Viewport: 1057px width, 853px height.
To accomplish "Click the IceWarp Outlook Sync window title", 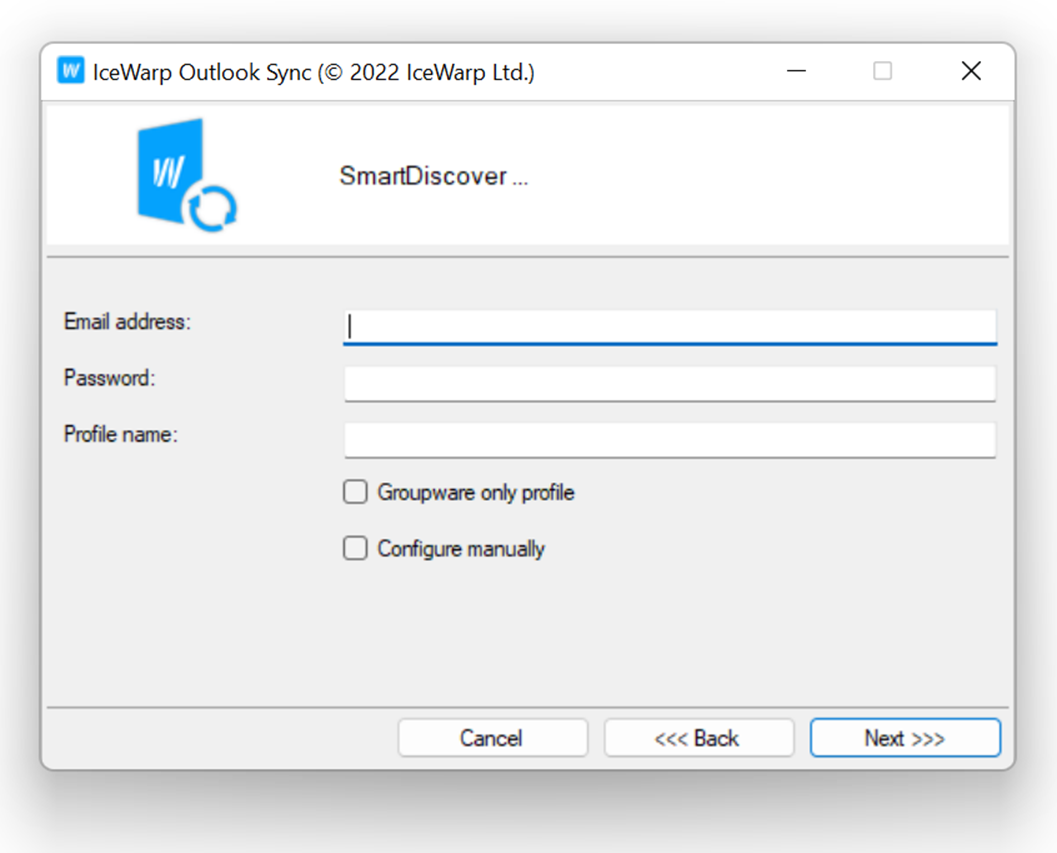I will coord(313,72).
